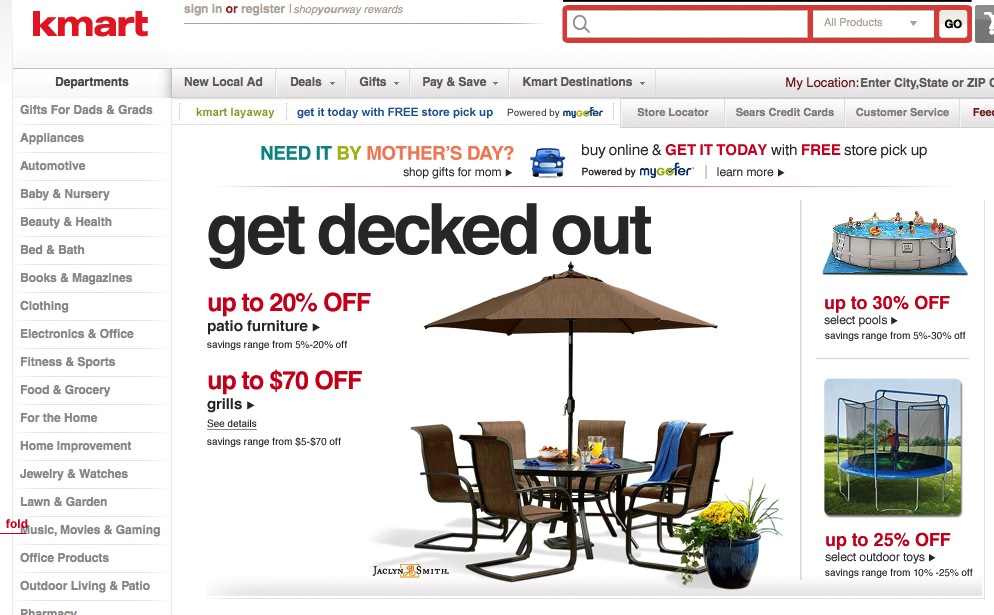
Task: Click the Jaclyn Smith brand logo
Action: tap(411, 571)
